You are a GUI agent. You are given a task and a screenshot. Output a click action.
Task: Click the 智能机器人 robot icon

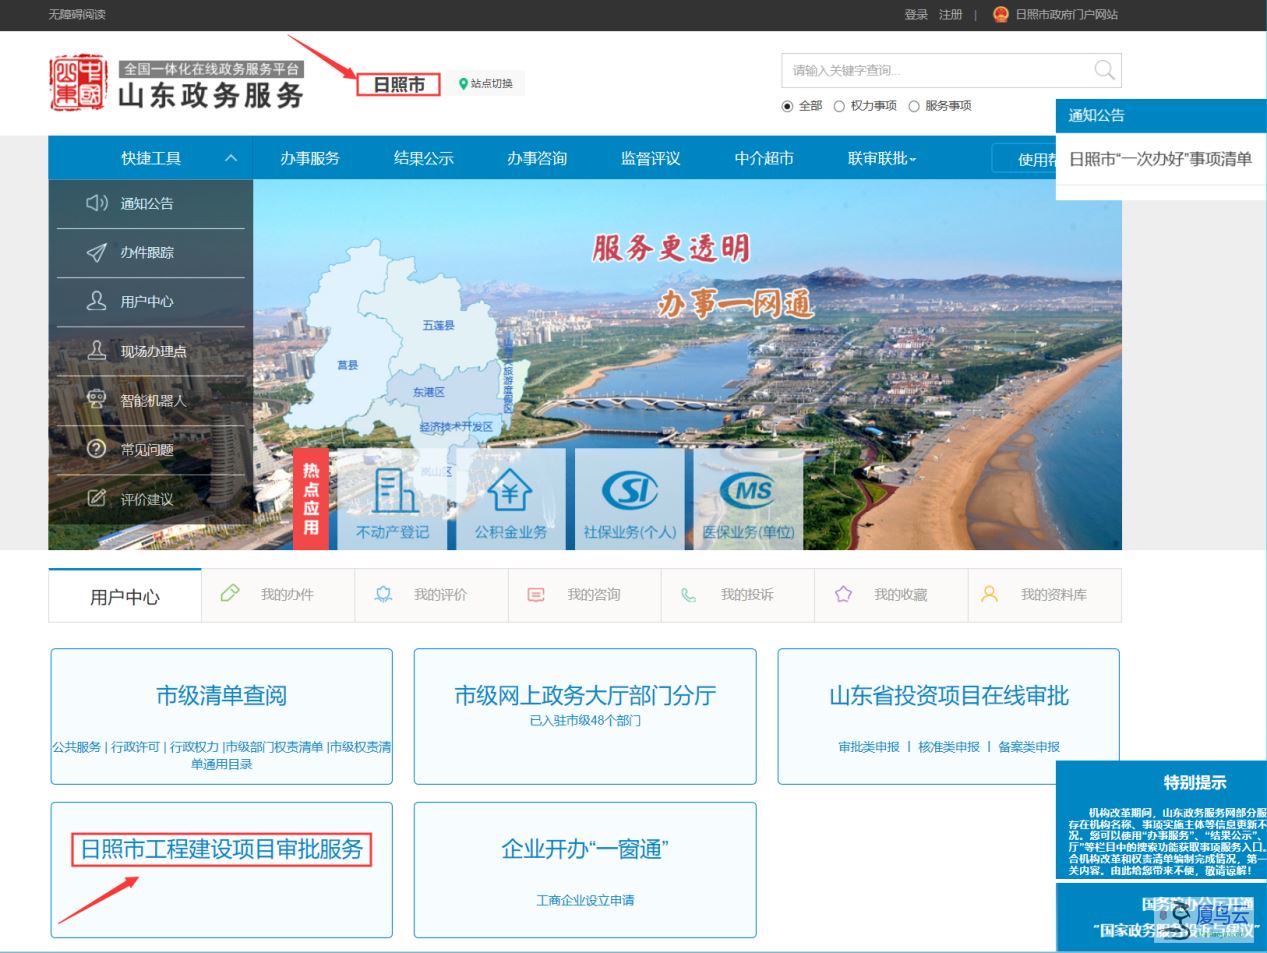click(96, 399)
